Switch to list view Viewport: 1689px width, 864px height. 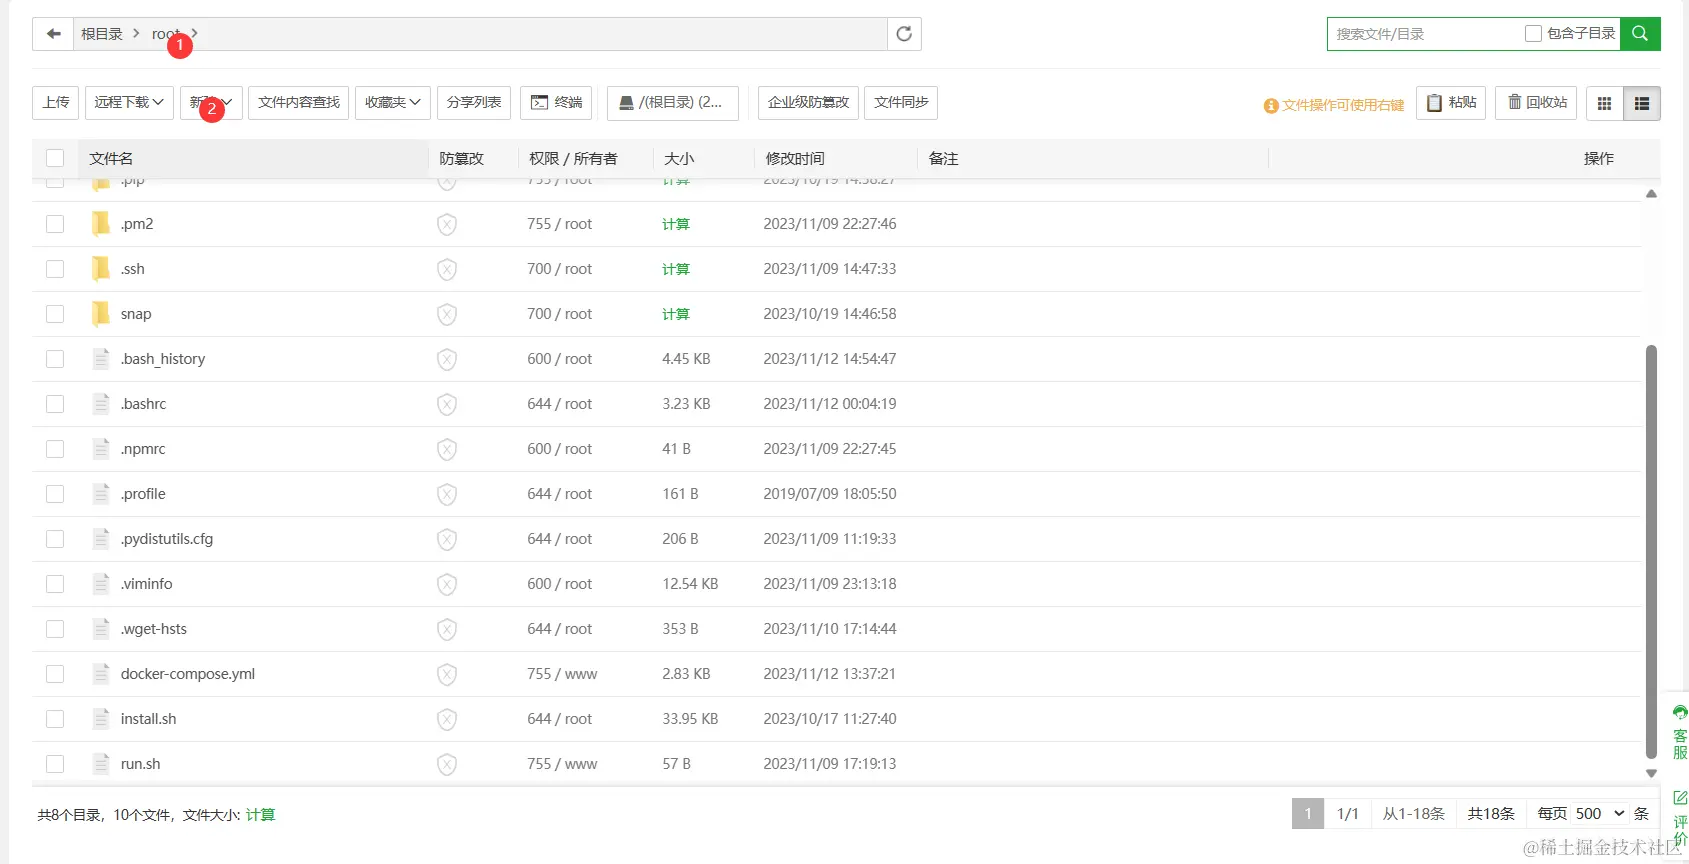[x=1642, y=103]
